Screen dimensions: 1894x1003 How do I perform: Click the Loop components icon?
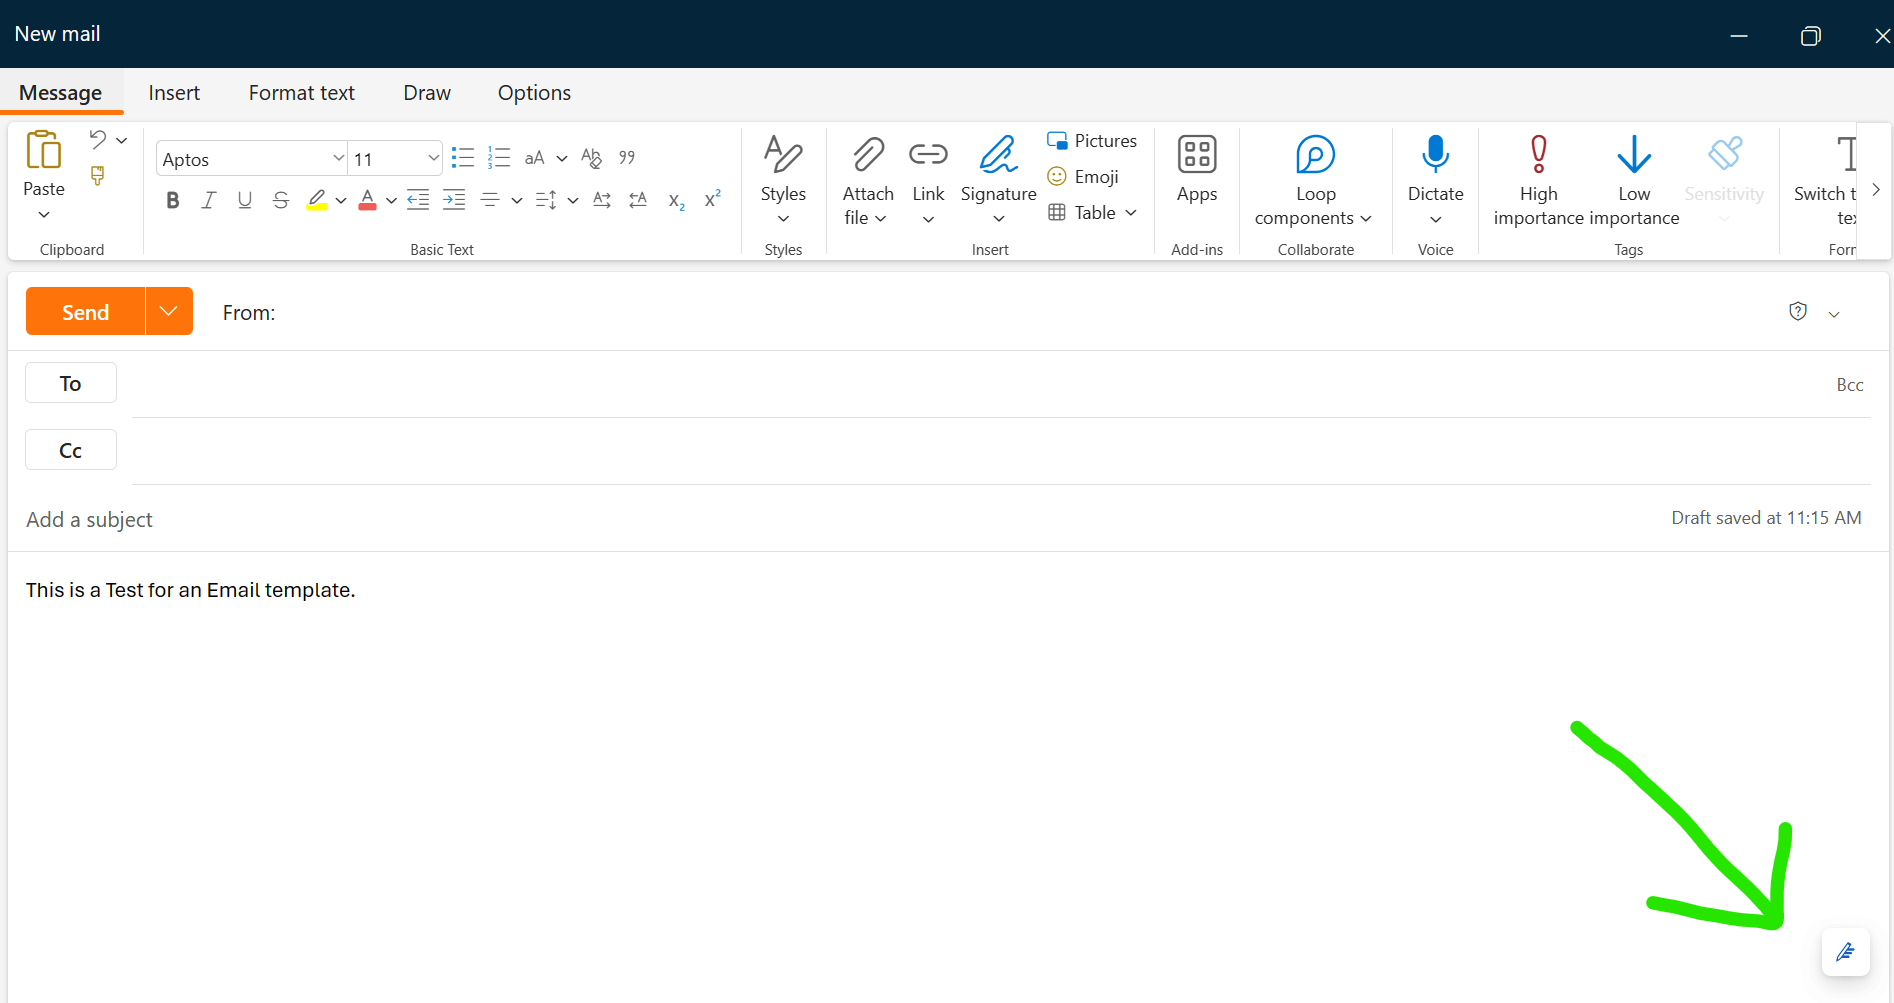[x=1314, y=156]
